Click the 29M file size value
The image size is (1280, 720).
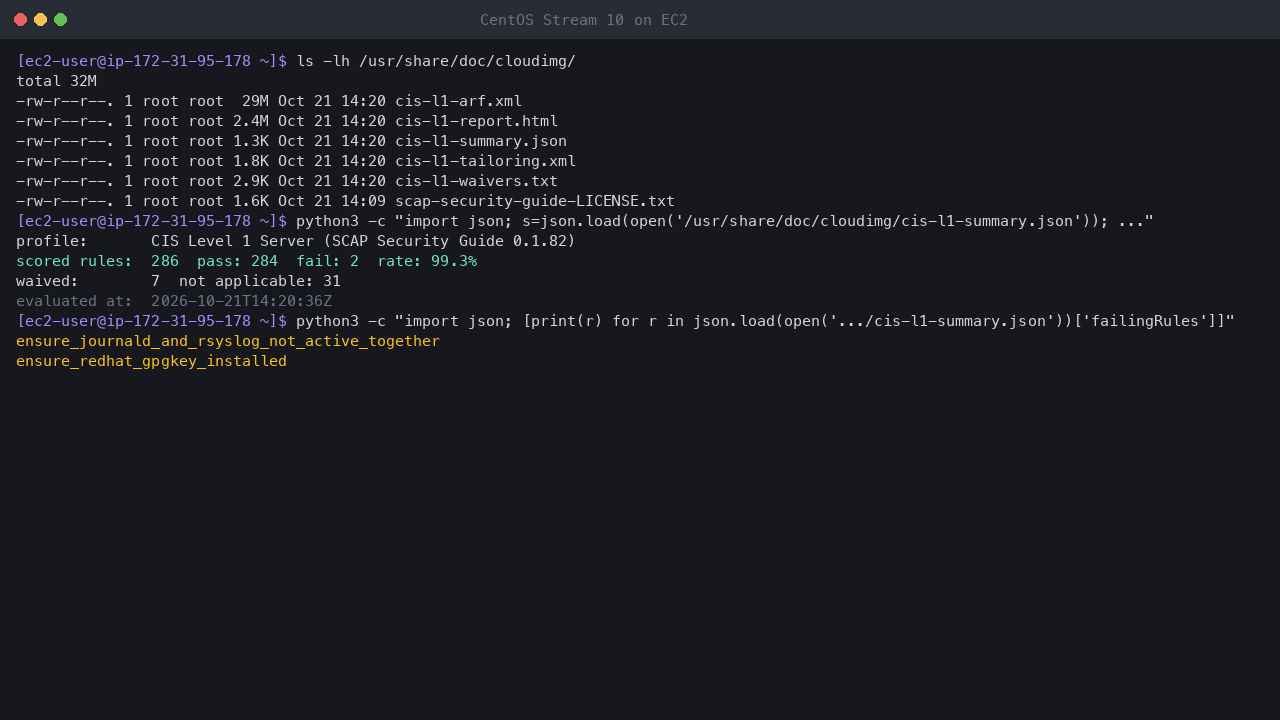[x=255, y=101]
